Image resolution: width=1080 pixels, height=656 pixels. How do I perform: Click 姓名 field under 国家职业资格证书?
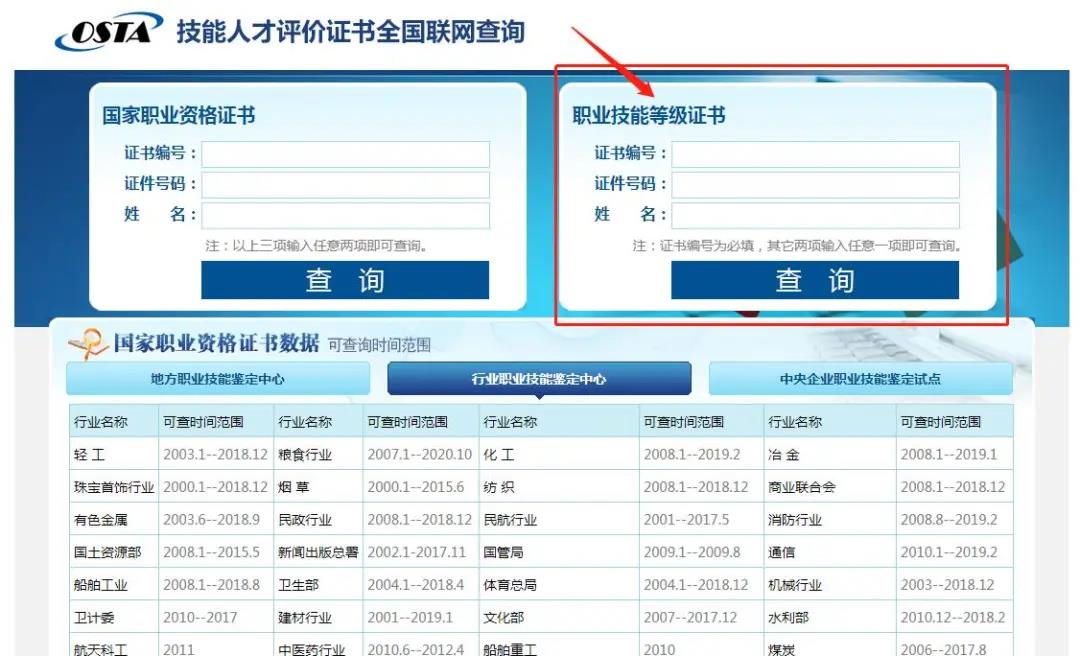346,215
